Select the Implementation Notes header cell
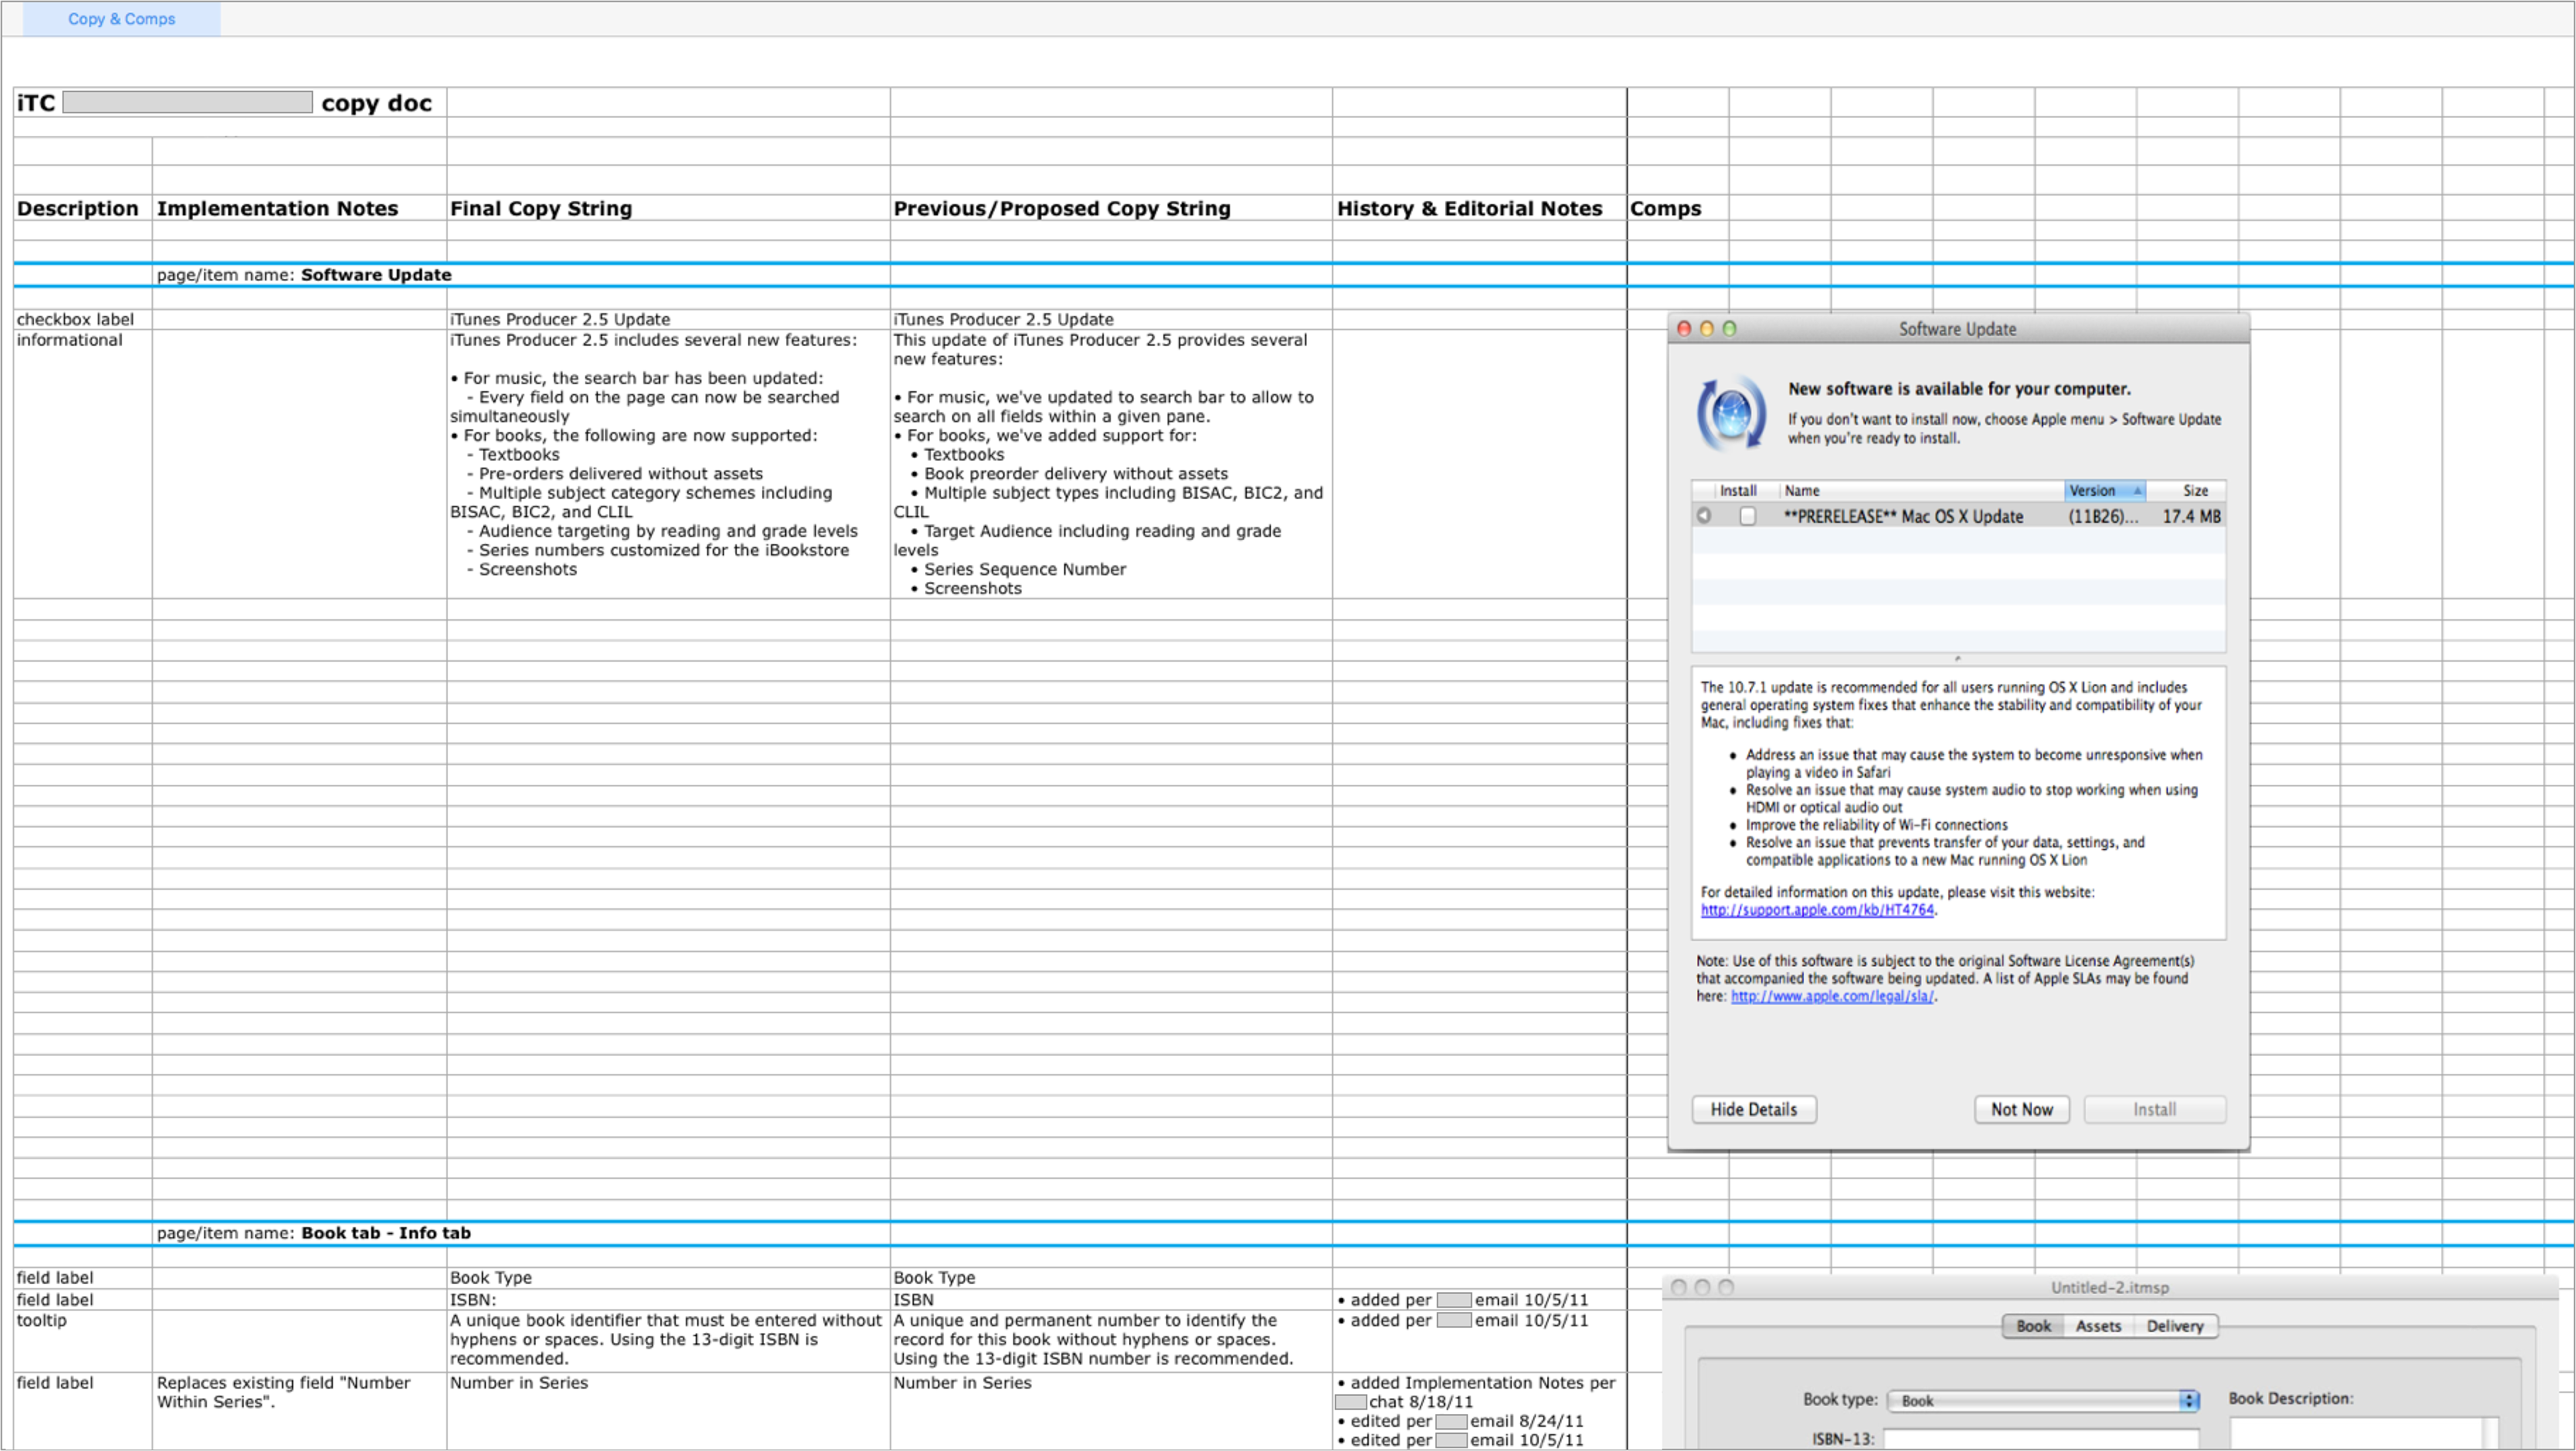Screen dimensions: 2576x1451 coord(299,208)
